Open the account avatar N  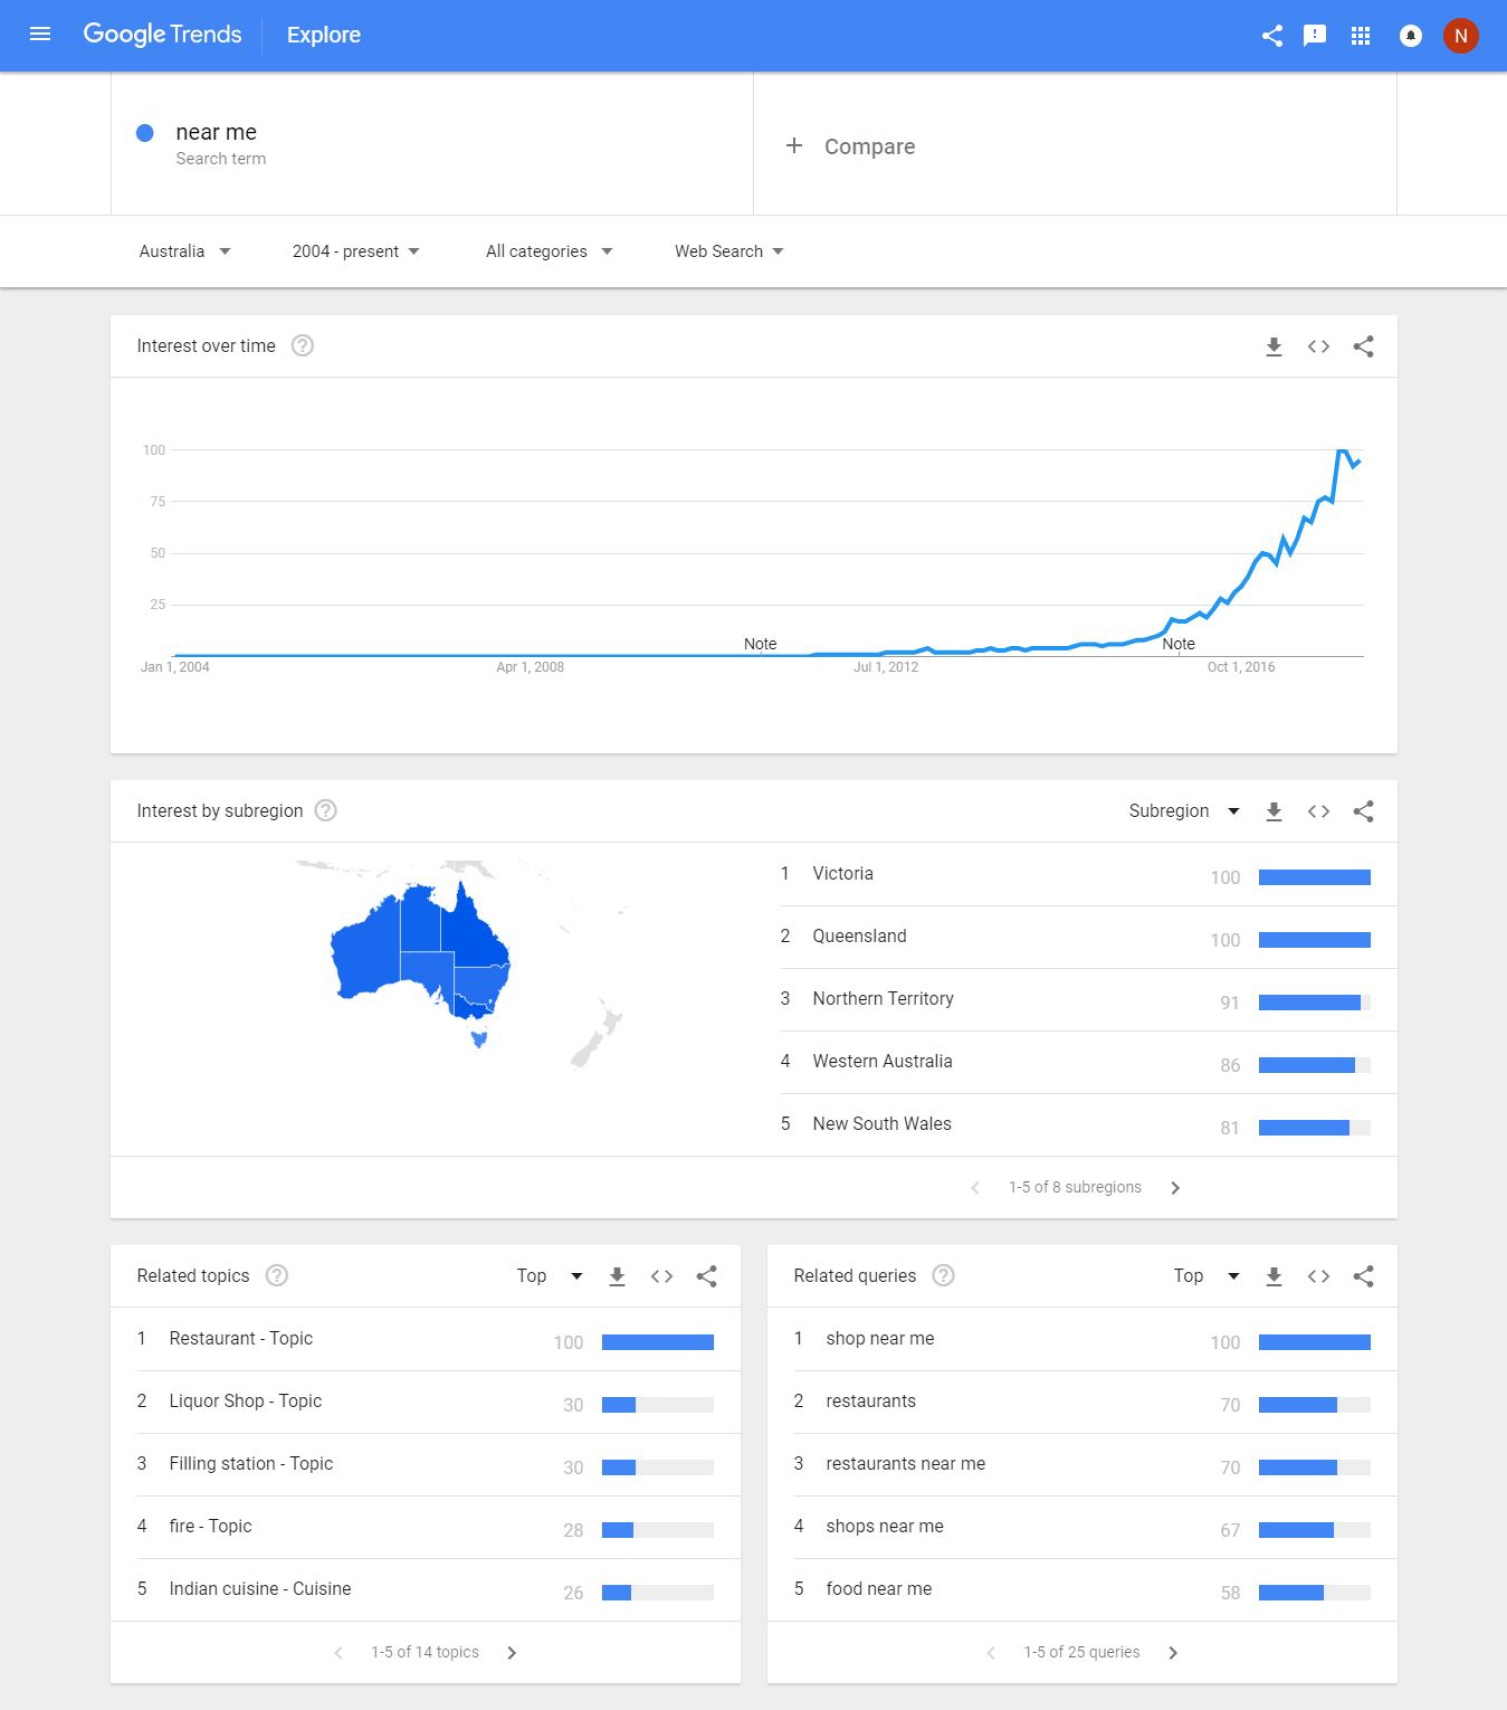(x=1460, y=36)
